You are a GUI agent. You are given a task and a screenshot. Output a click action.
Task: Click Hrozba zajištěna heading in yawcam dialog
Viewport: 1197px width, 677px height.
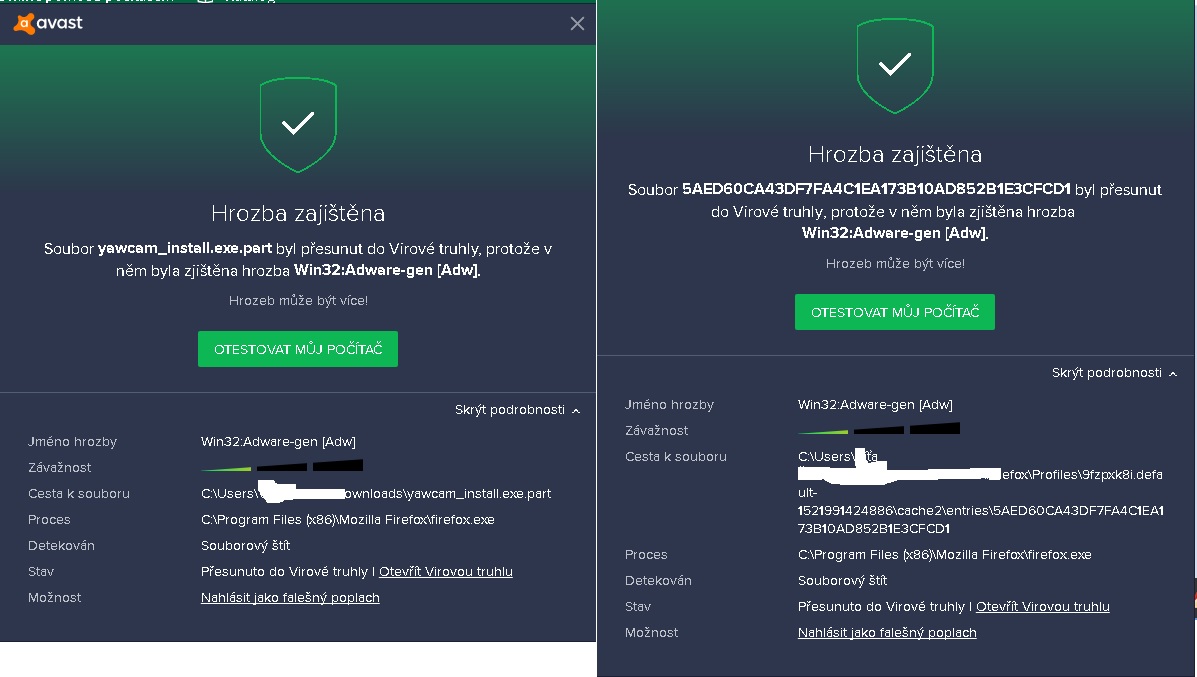point(298,213)
